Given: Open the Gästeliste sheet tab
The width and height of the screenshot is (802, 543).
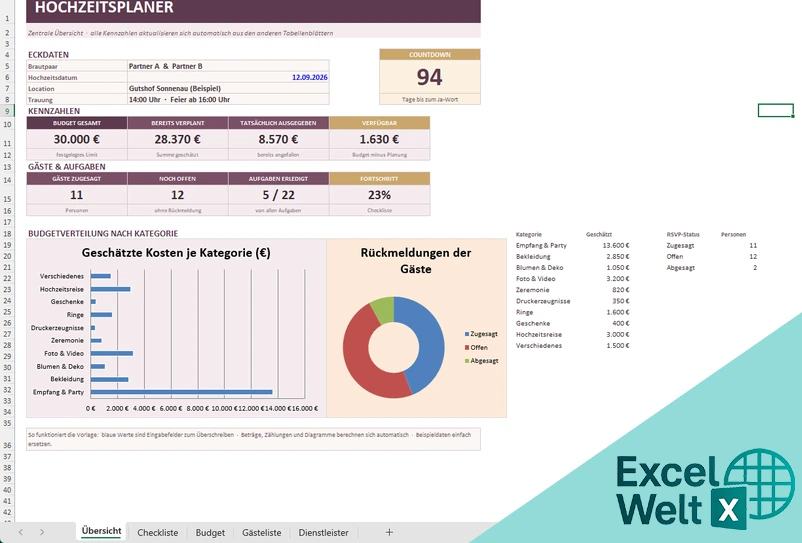Looking at the screenshot, I should [261, 532].
